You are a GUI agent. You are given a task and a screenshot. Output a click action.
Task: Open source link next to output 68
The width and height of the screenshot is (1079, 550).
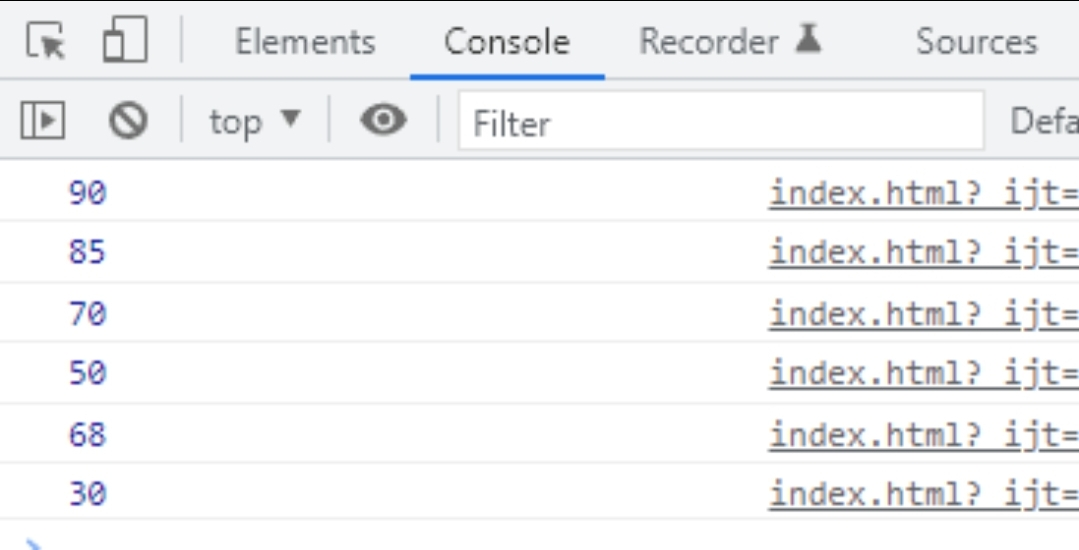(923, 434)
